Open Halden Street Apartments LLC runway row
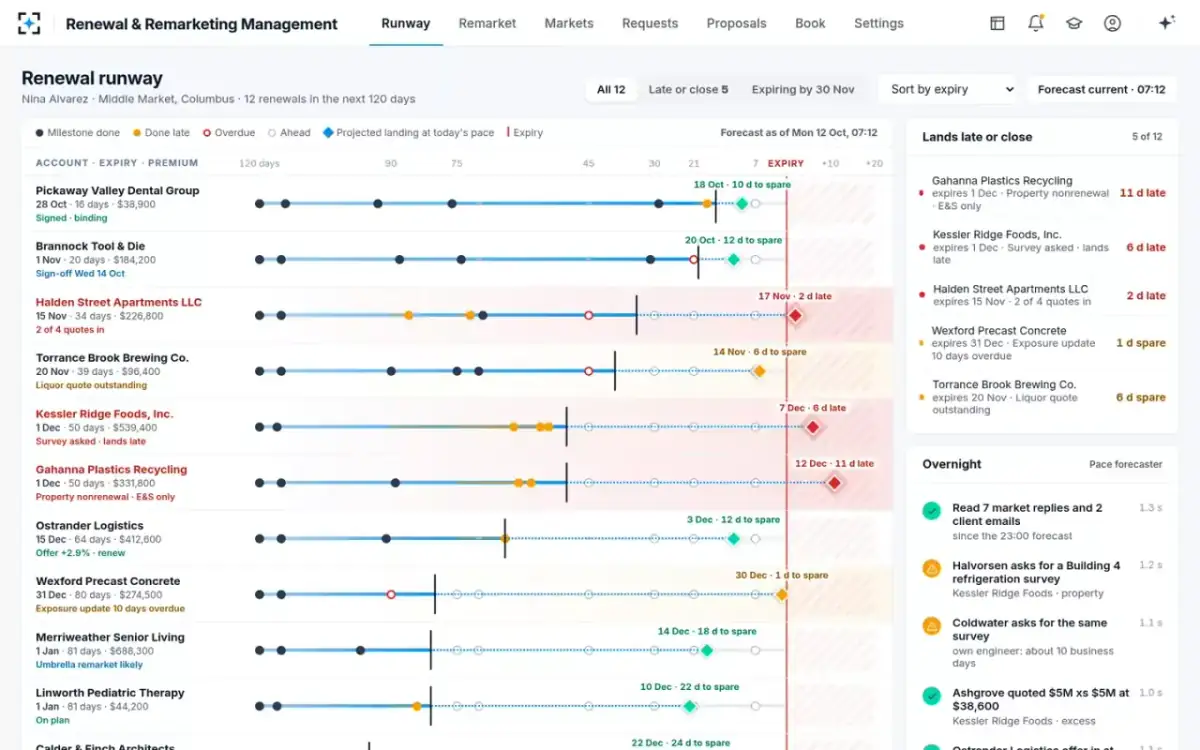The image size is (1200, 750). click(x=458, y=315)
